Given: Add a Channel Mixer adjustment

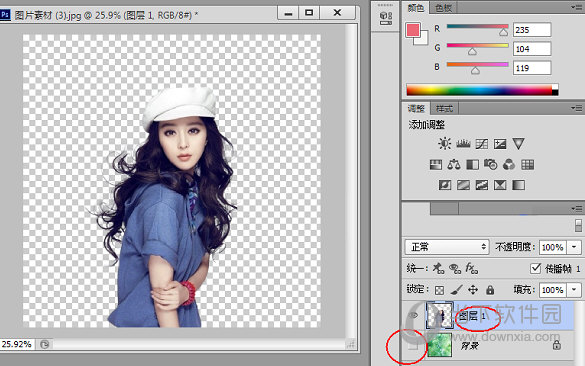Looking at the screenshot, I should coord(509,165).
